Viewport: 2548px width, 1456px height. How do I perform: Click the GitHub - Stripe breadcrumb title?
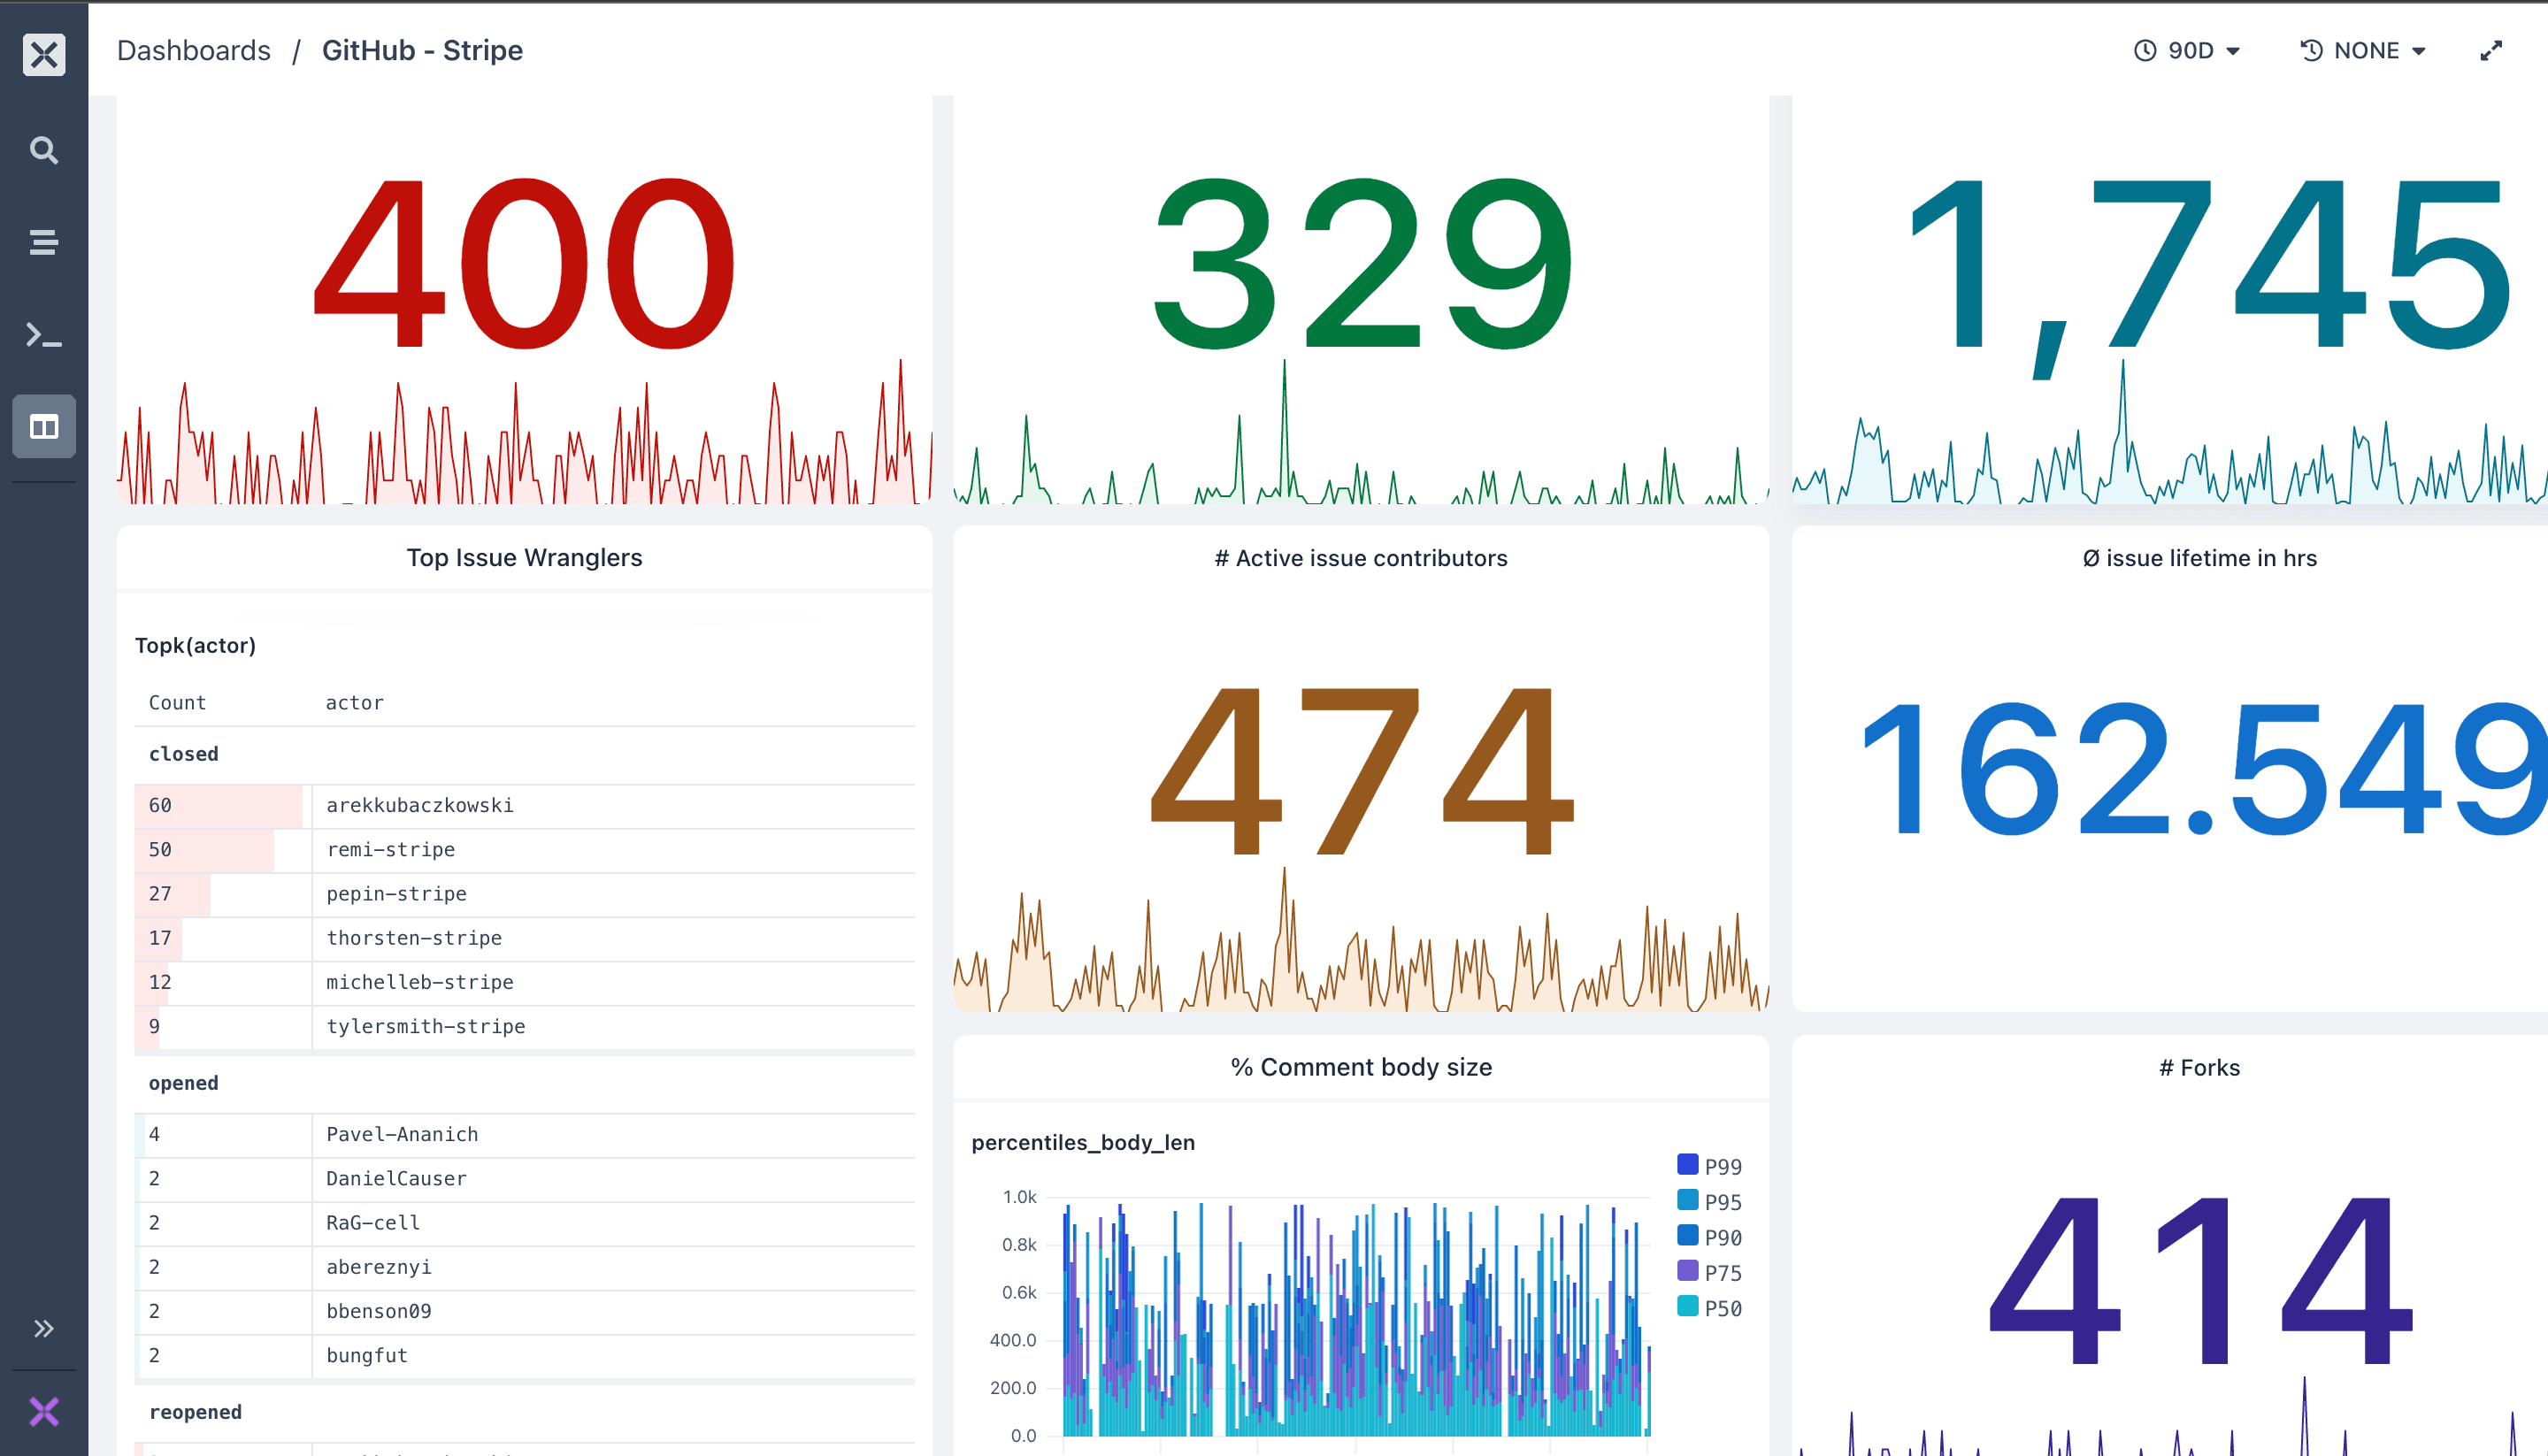[422, 51]
